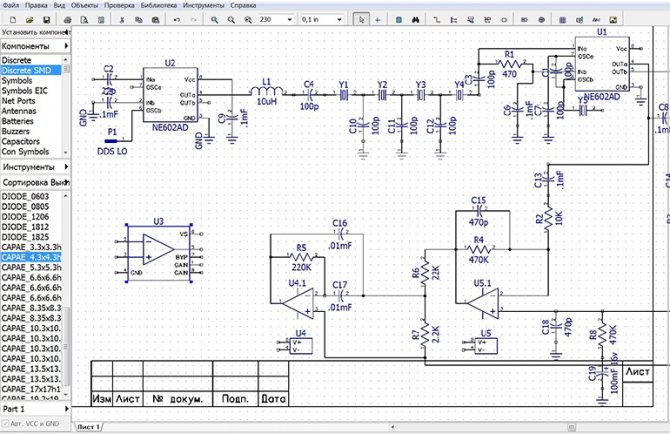Cut selection with the scissors icon
Screen dimensions: 670x434
pyautogui.click(x=122, y=20)
